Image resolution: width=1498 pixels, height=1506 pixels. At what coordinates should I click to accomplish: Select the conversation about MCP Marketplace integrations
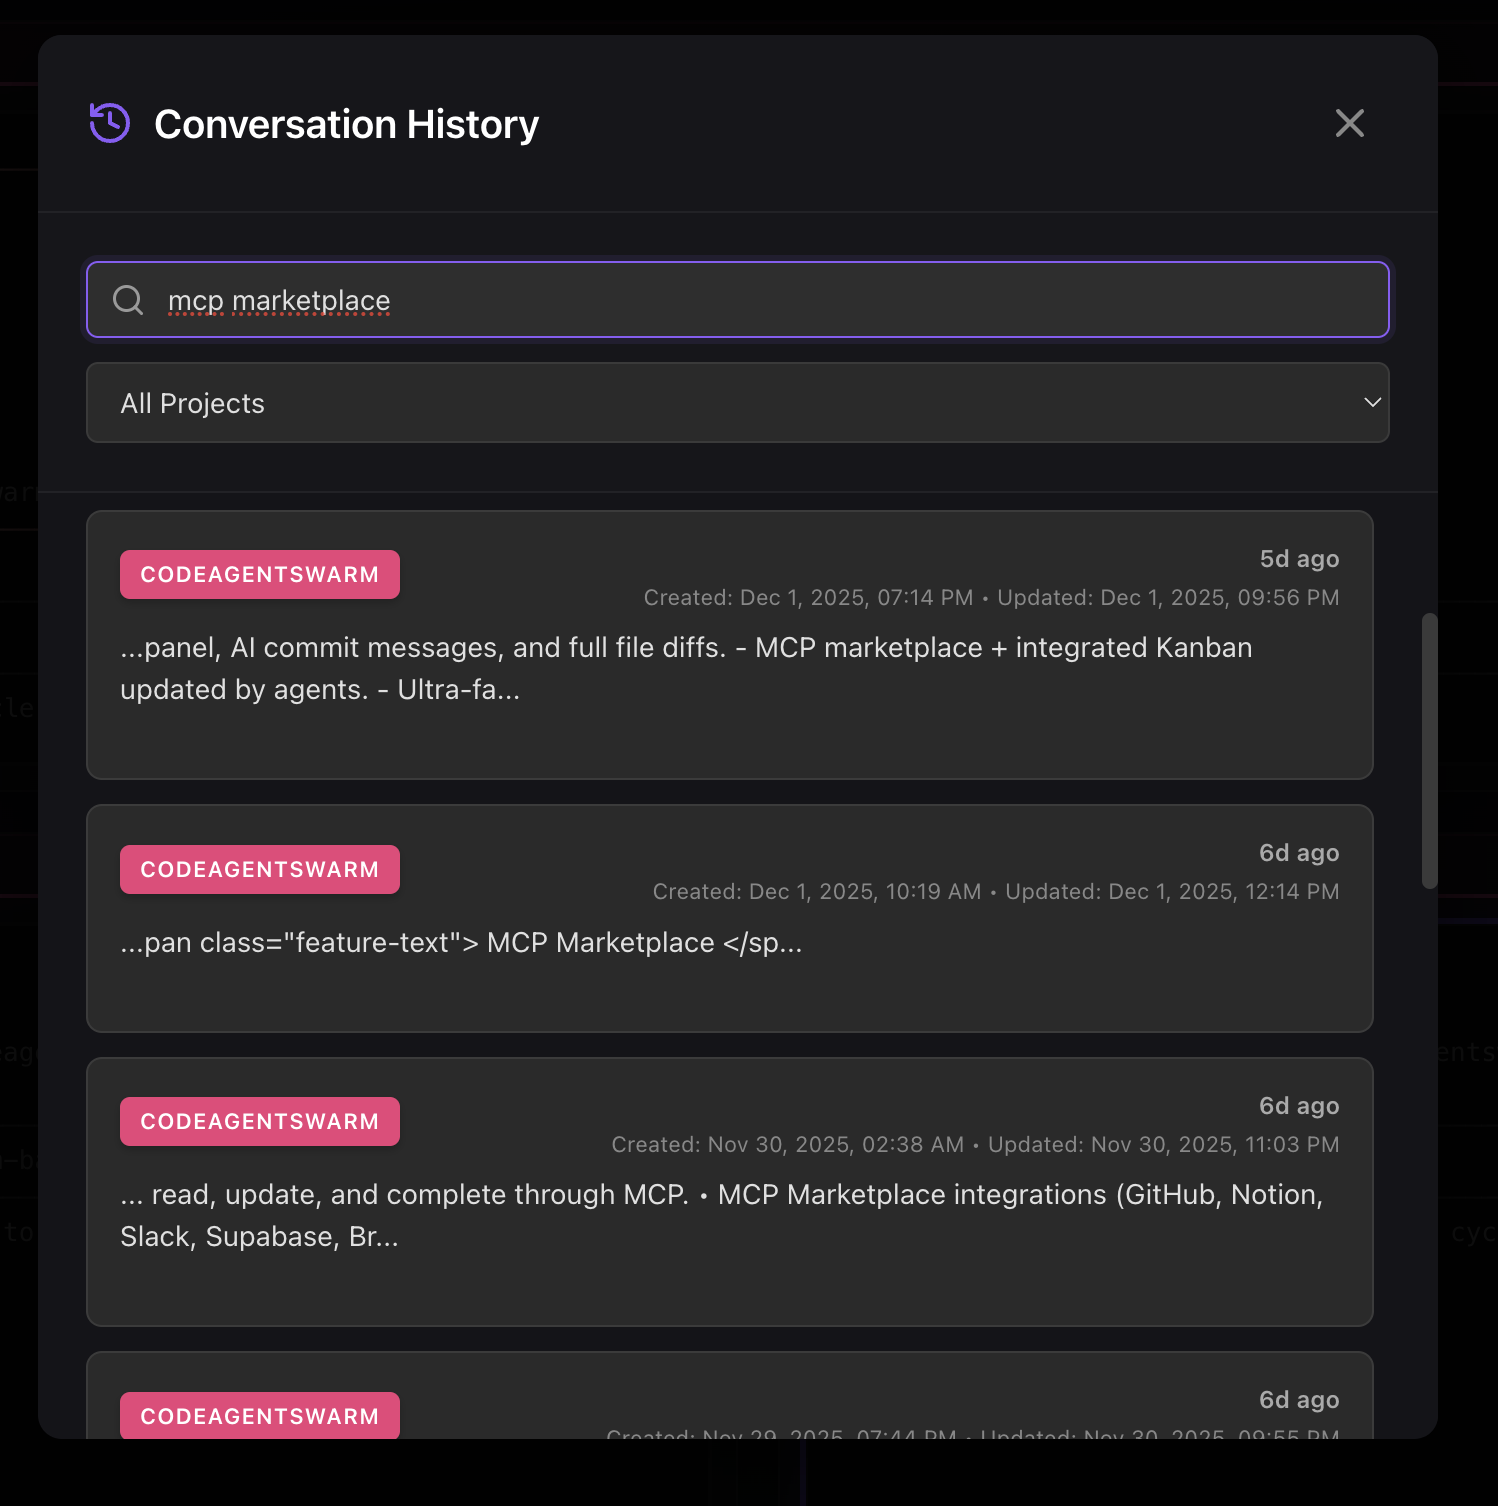(x=730, y=1190)
